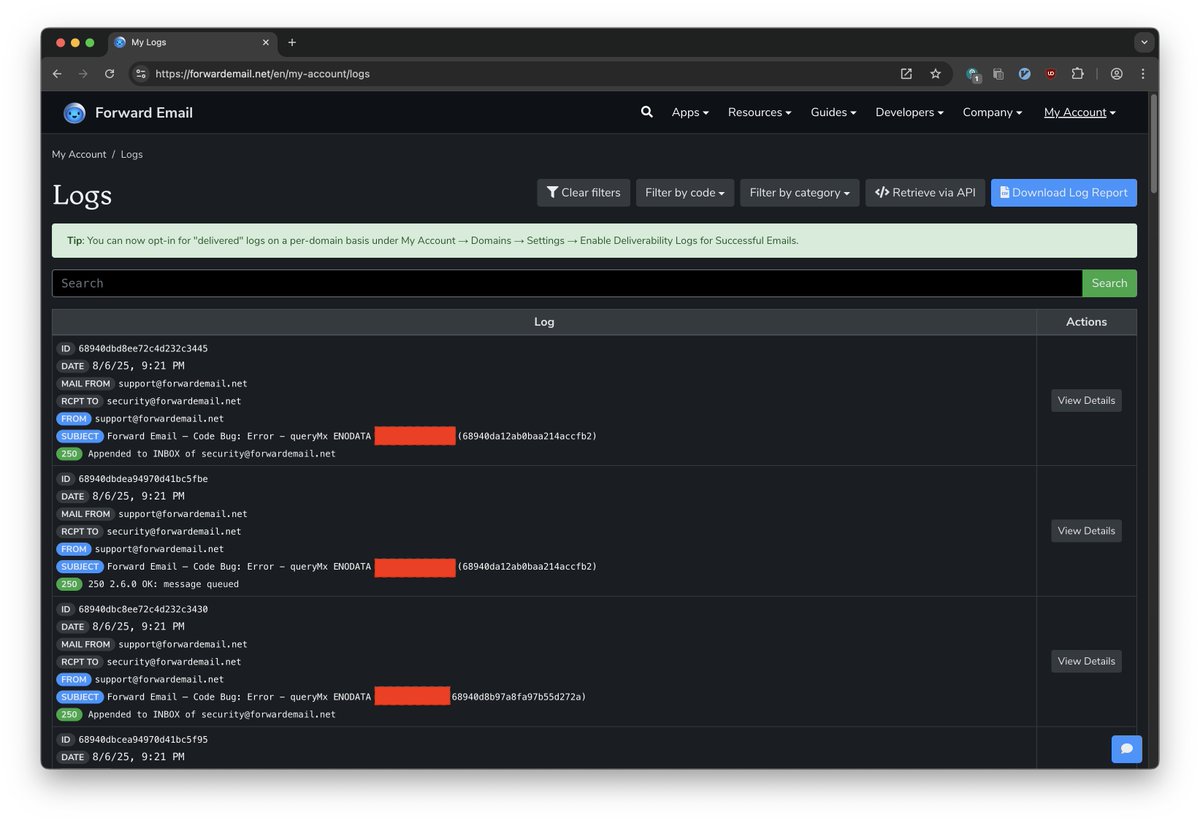
Task: Click the browser back arrow
Action: click(x=57, y=74)
